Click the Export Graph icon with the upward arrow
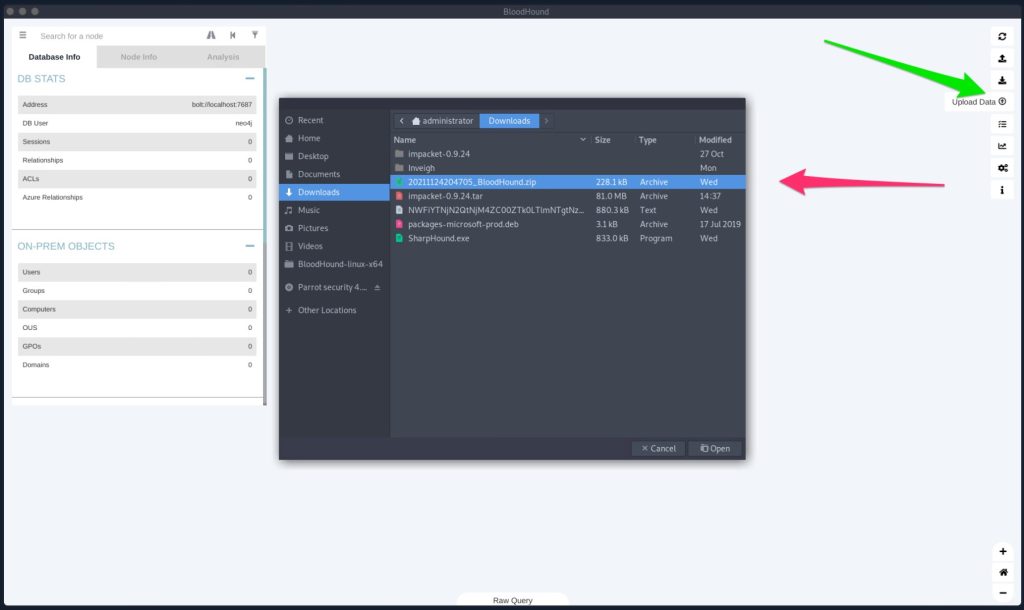Image resolution: width=1024 pixels, height=610 pixels. (x=1002, y=59)
